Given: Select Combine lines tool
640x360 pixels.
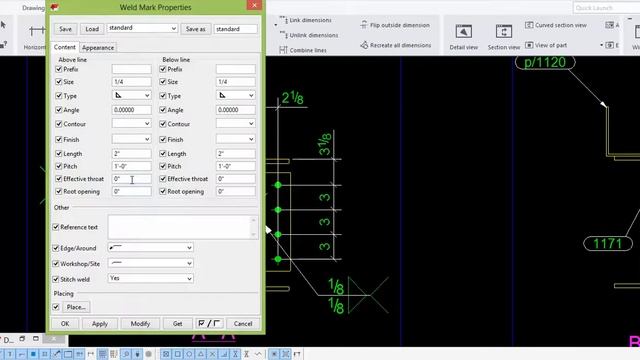Looking at the screenshot, I should coord(303,50).
